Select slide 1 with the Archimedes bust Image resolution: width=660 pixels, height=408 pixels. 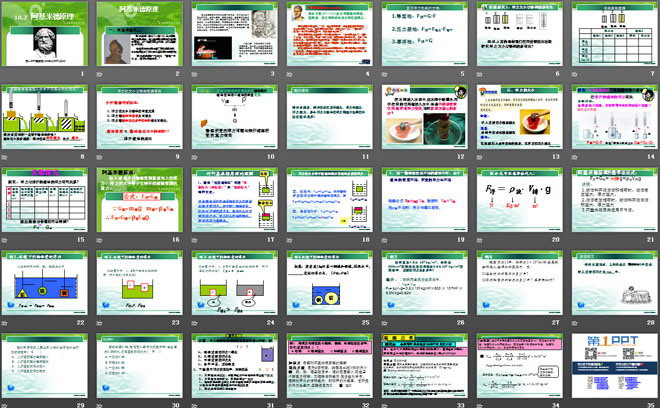click(x=45, y=34)
